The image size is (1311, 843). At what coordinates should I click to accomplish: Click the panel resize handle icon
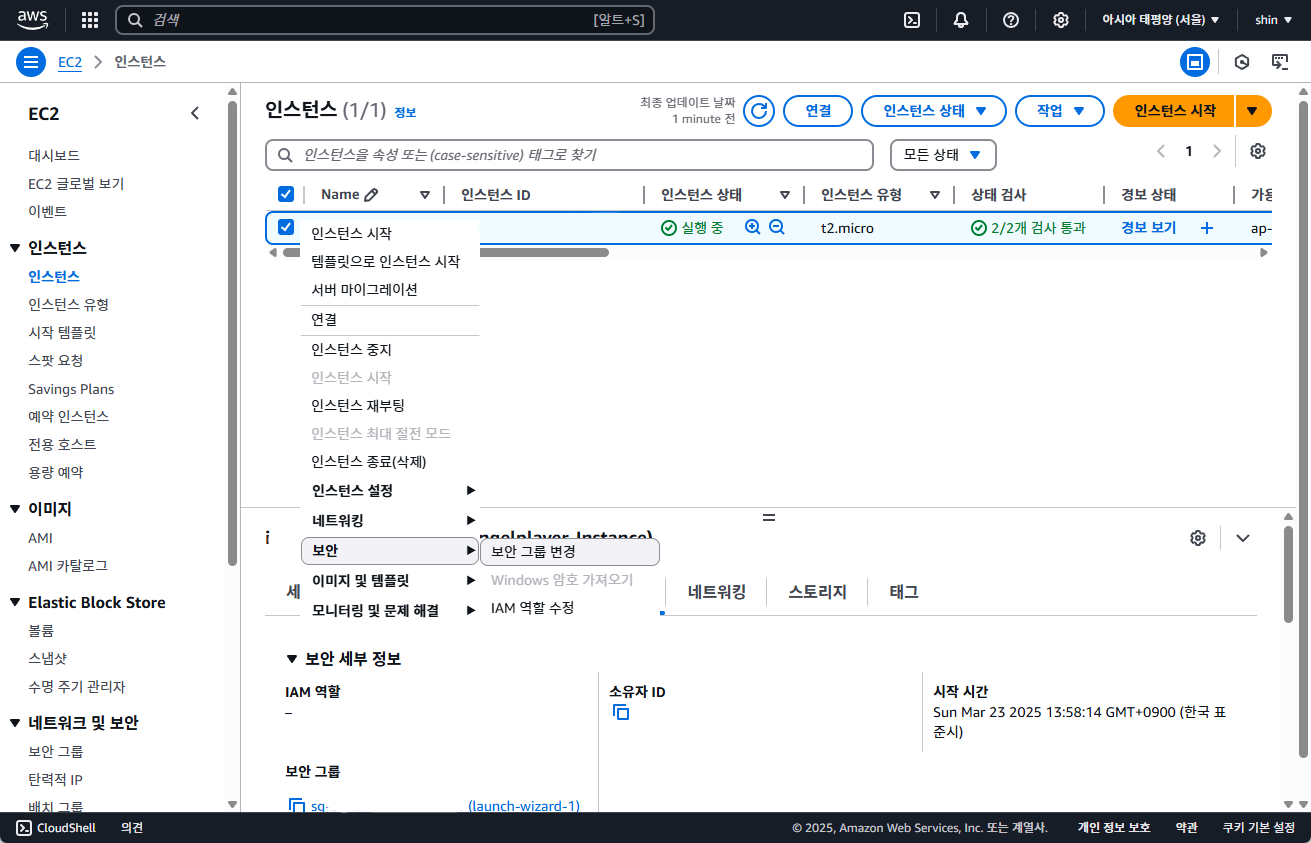[769, 518]
